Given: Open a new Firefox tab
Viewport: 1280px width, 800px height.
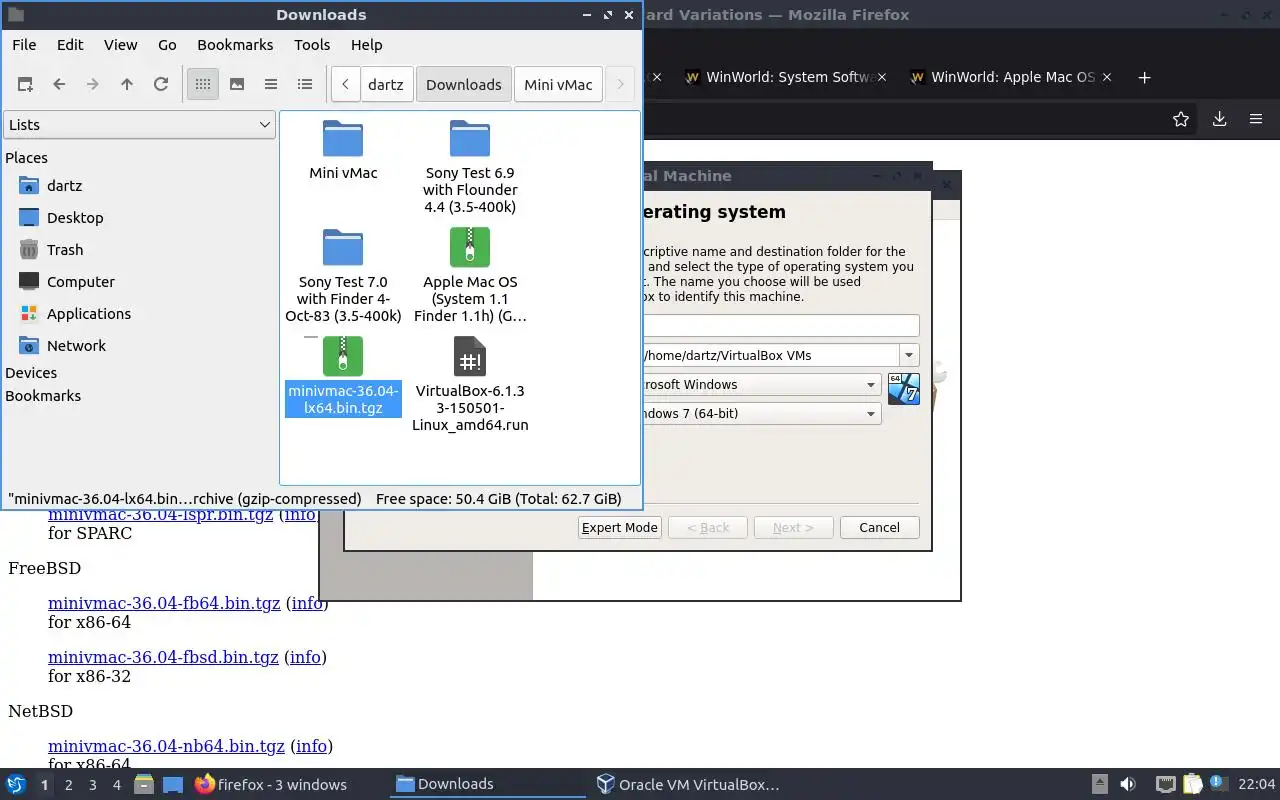Looking at the screenshot, I should (1145, 77).
